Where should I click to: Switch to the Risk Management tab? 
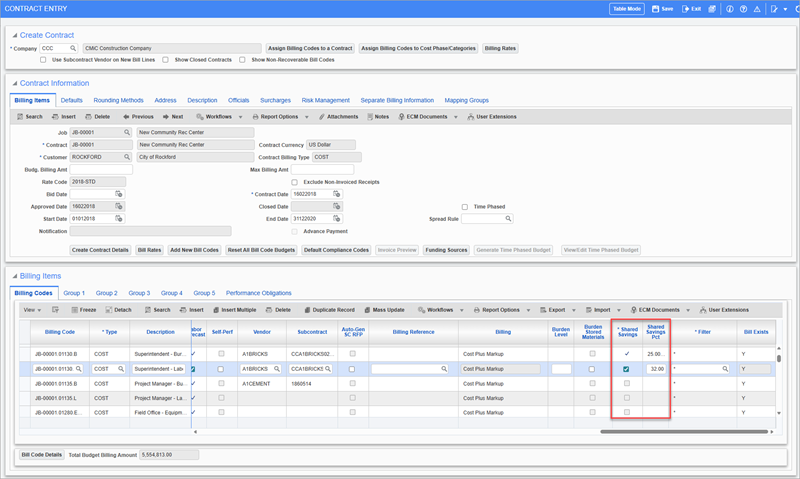326,100
